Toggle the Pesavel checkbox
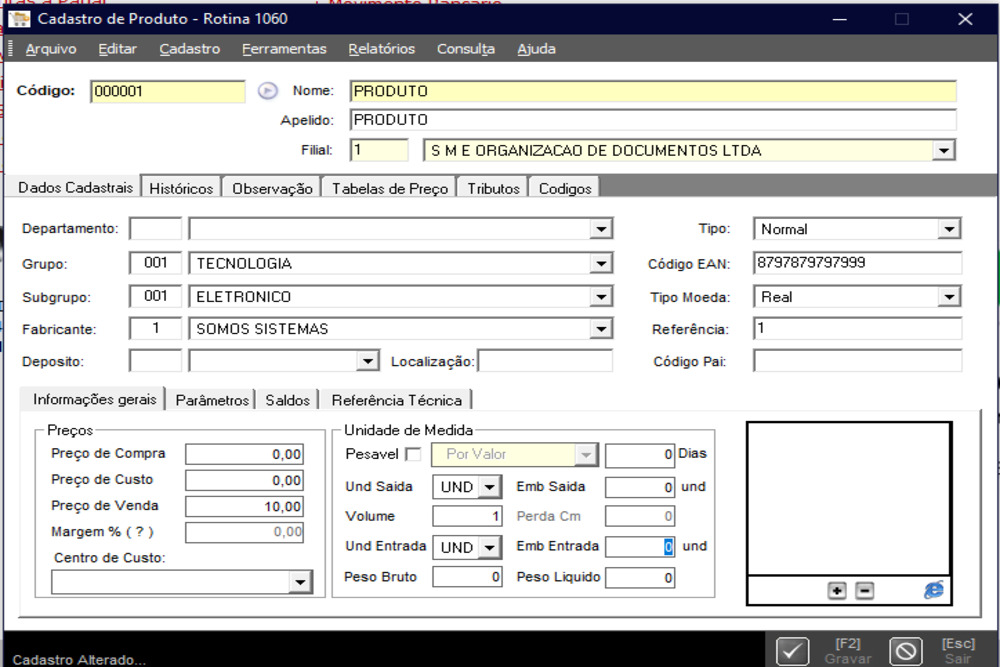Viewport: 1000px width, 667px height. [x=413, y=455]
